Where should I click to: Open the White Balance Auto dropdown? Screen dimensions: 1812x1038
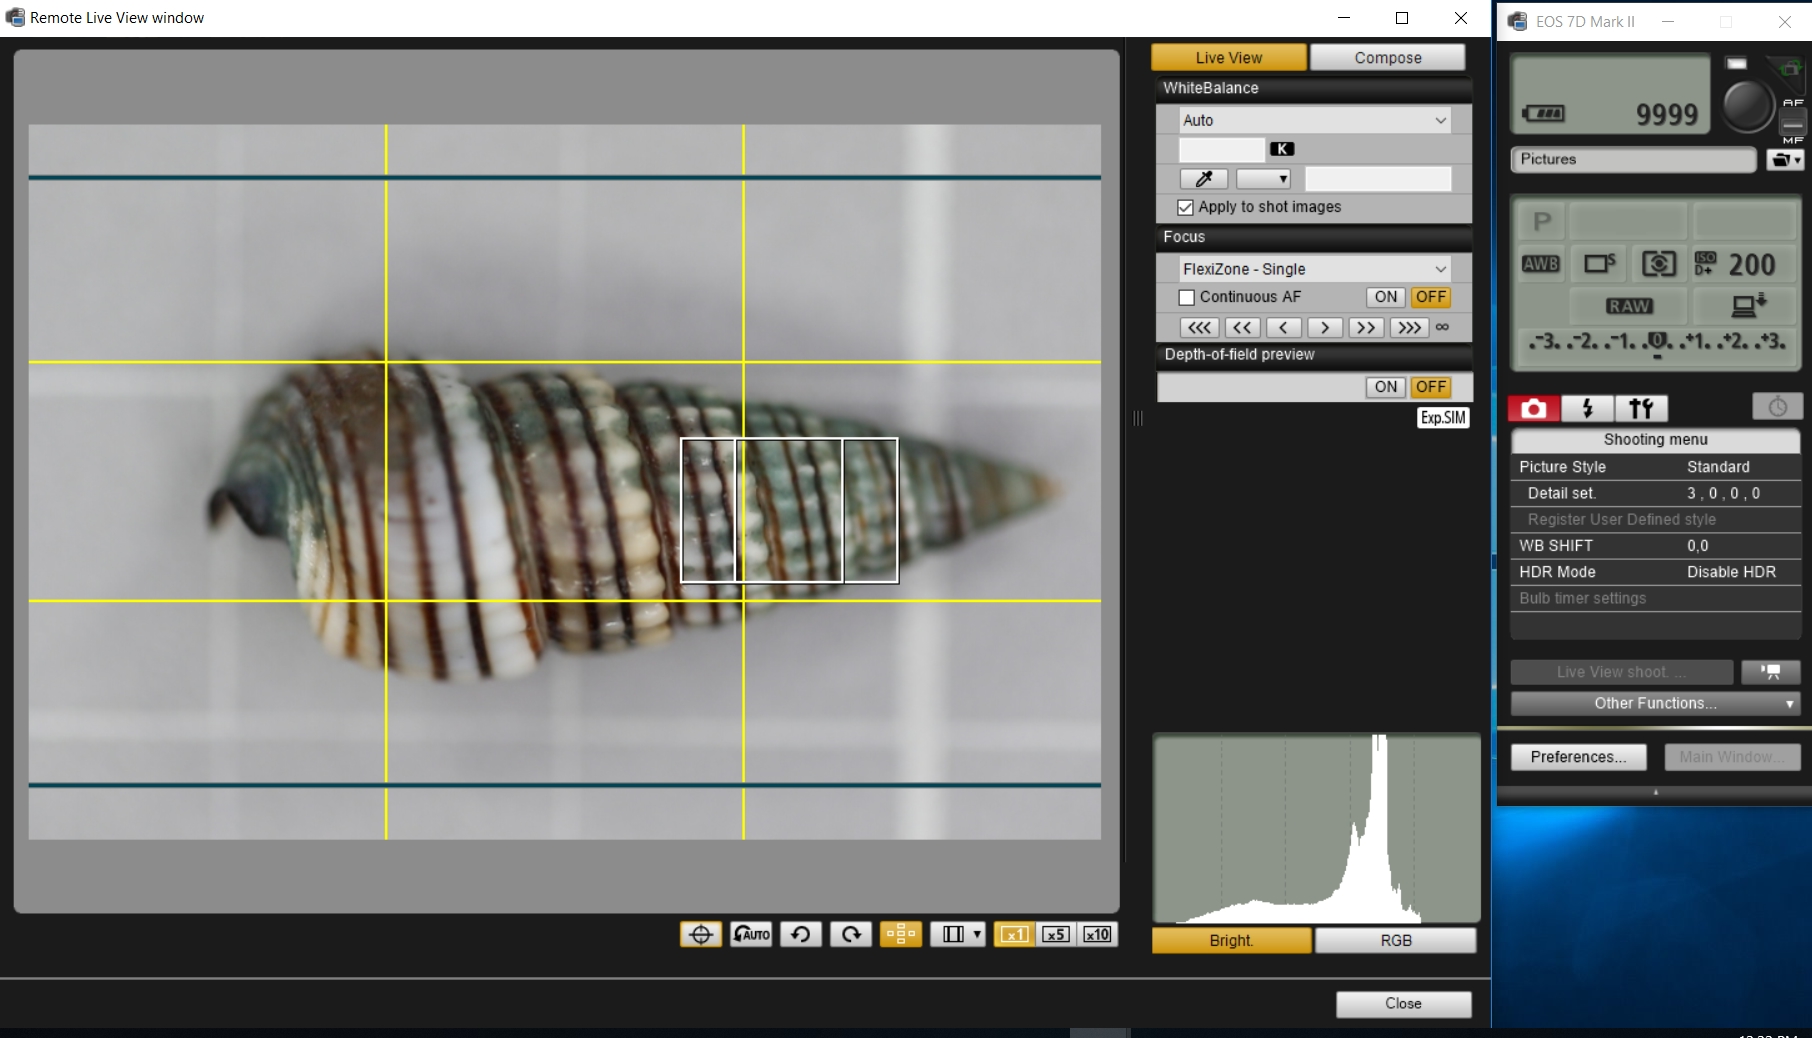(x=1314, y=120)
